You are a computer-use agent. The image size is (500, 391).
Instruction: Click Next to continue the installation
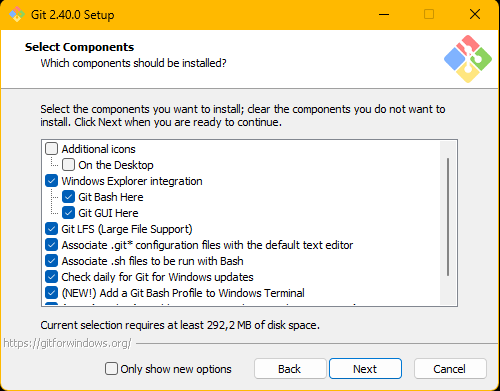tap(365, 369)
